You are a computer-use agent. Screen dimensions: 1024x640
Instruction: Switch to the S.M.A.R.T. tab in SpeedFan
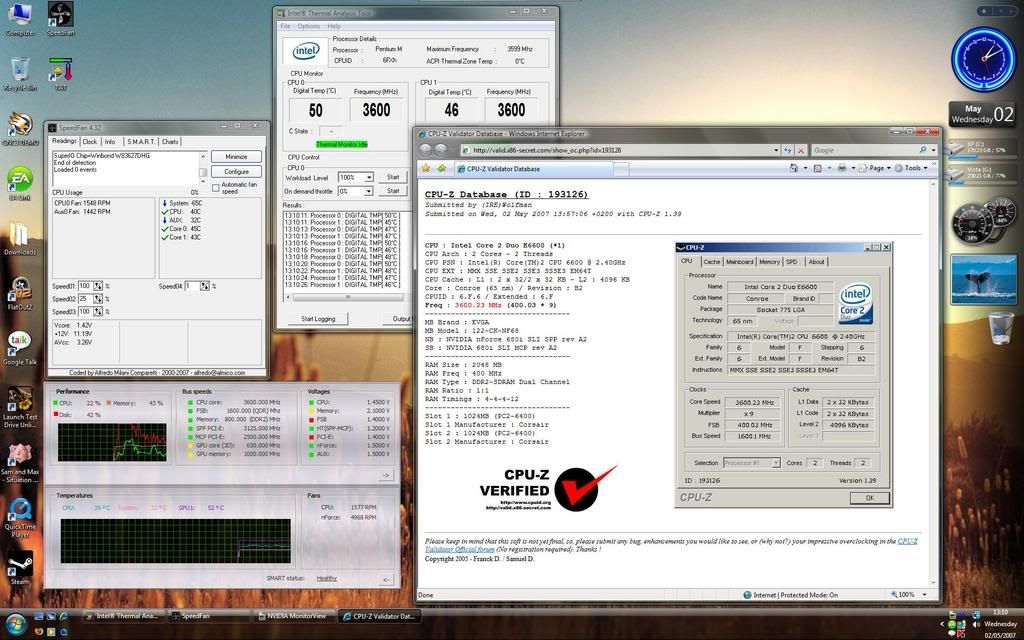pos(141,142)
